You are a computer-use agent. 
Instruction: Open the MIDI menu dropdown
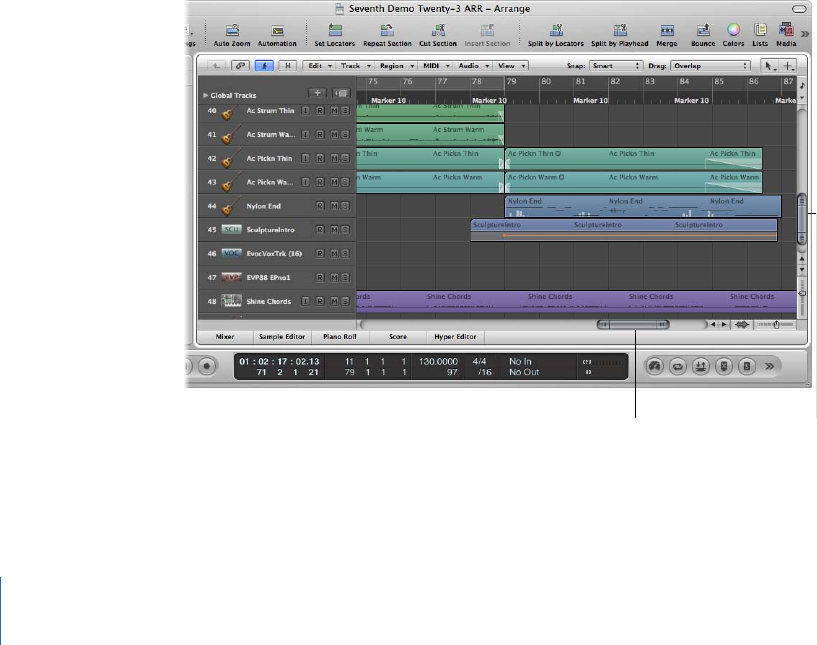pos(435,66)
